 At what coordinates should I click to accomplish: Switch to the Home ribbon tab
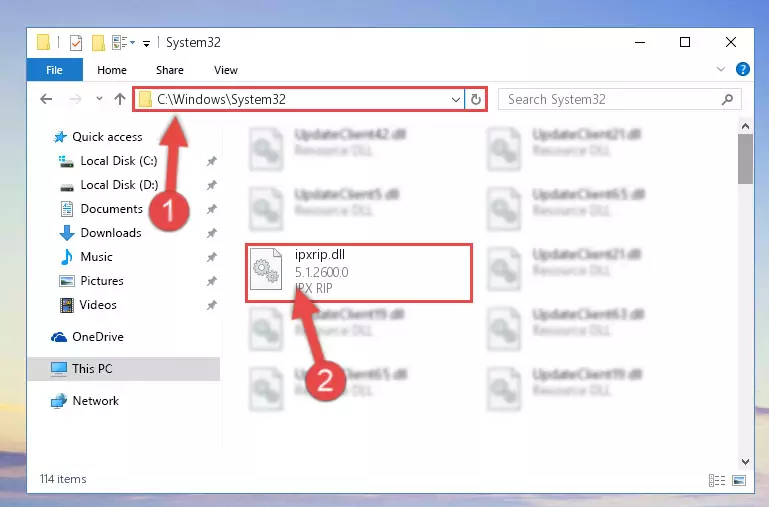coord(112,70)
